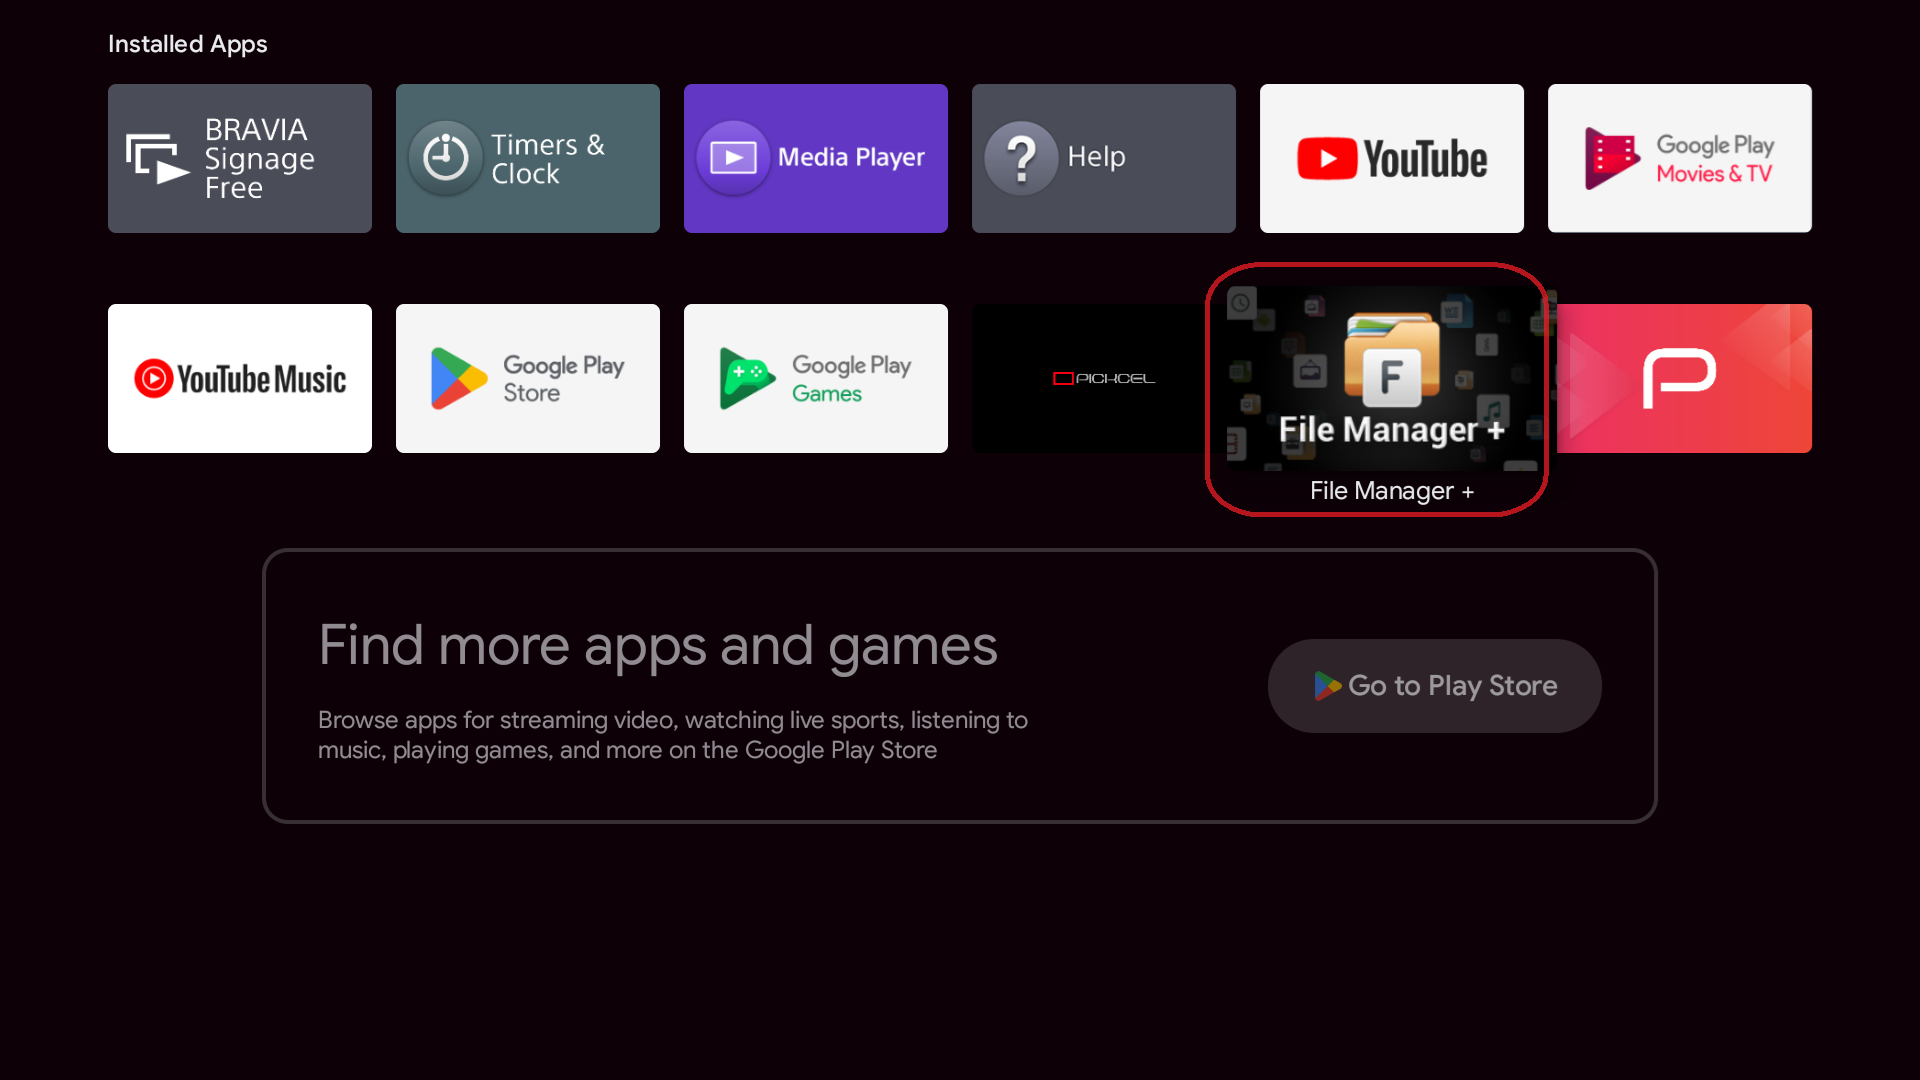This screenshot has height=1080, width=1920.
Task: Select the YouTube Music red play icon
Action: pyautogui.click(x=154, y=378)
